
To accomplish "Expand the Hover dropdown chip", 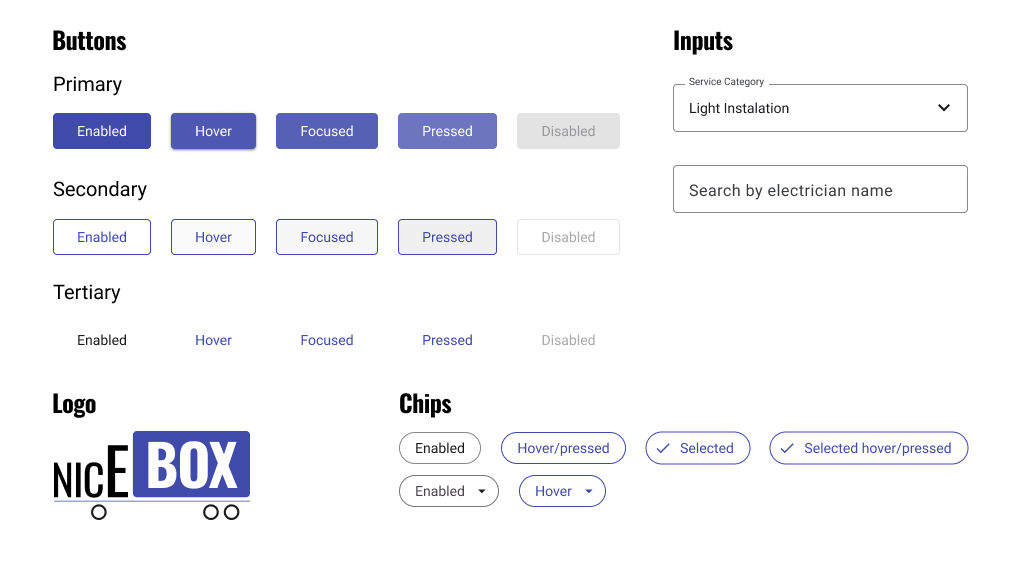I will click(x=562, y=491).
